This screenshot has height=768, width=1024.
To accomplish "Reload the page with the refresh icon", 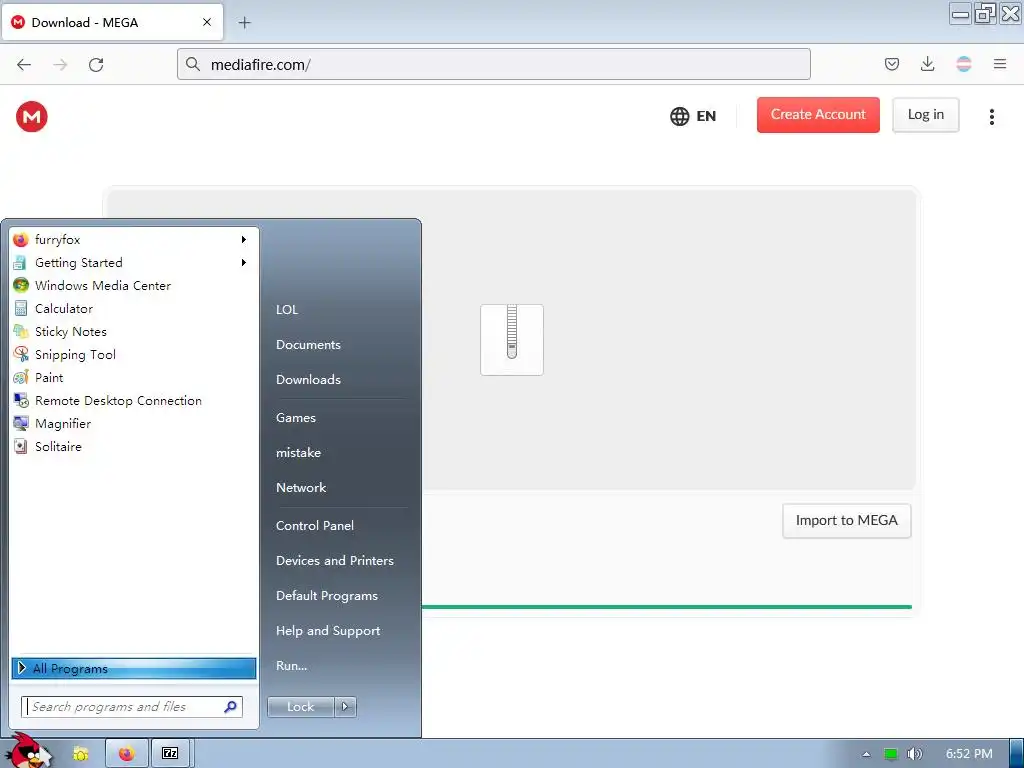I will (x=96, y=64).
